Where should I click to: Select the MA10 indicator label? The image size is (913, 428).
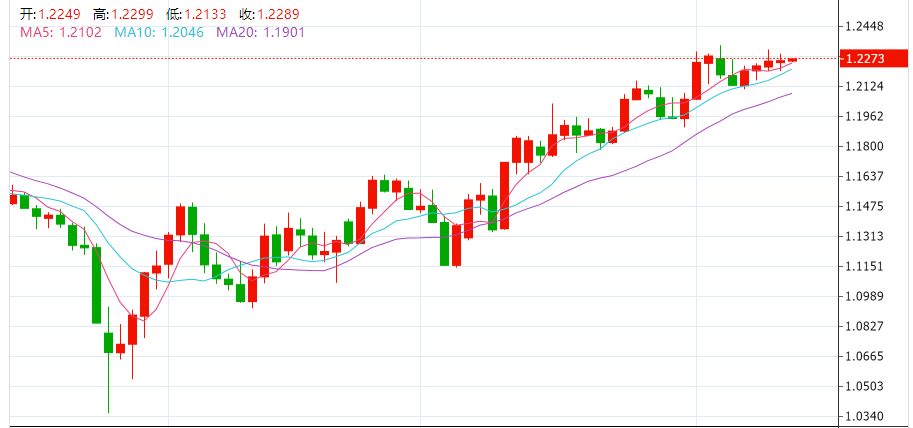click(x=159, y=32)
